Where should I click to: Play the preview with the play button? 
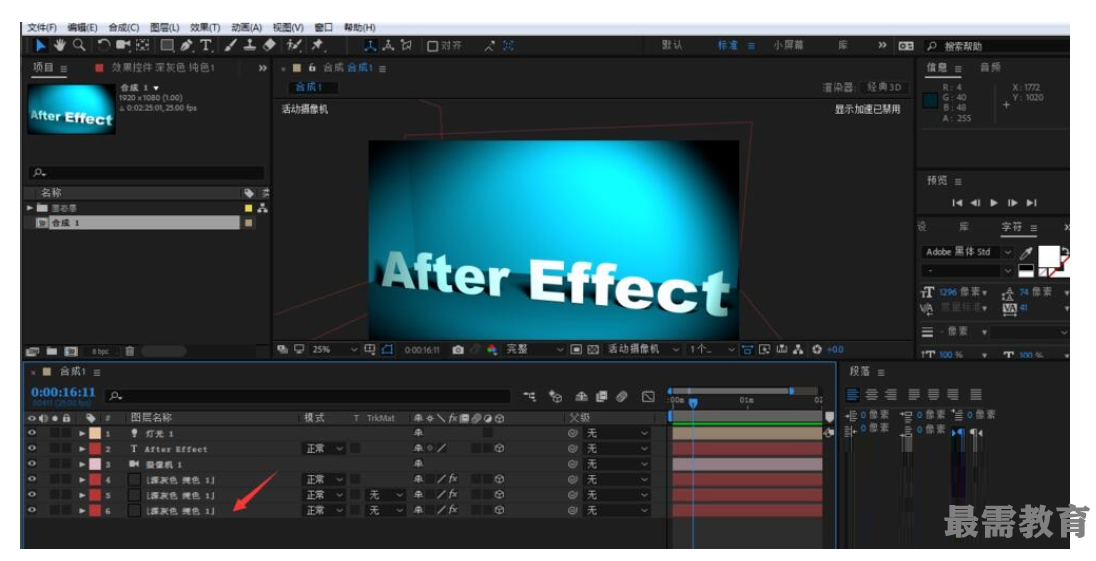[993, 203]
